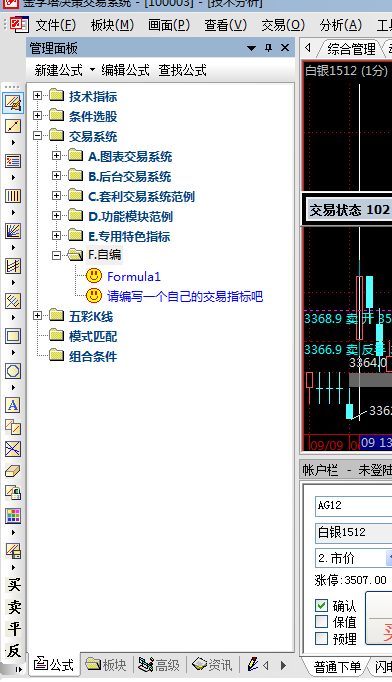This screenshot has height=682, width=392.
Task: Select the parallel diagonal lines tool
Action: (x=13, y=301)
